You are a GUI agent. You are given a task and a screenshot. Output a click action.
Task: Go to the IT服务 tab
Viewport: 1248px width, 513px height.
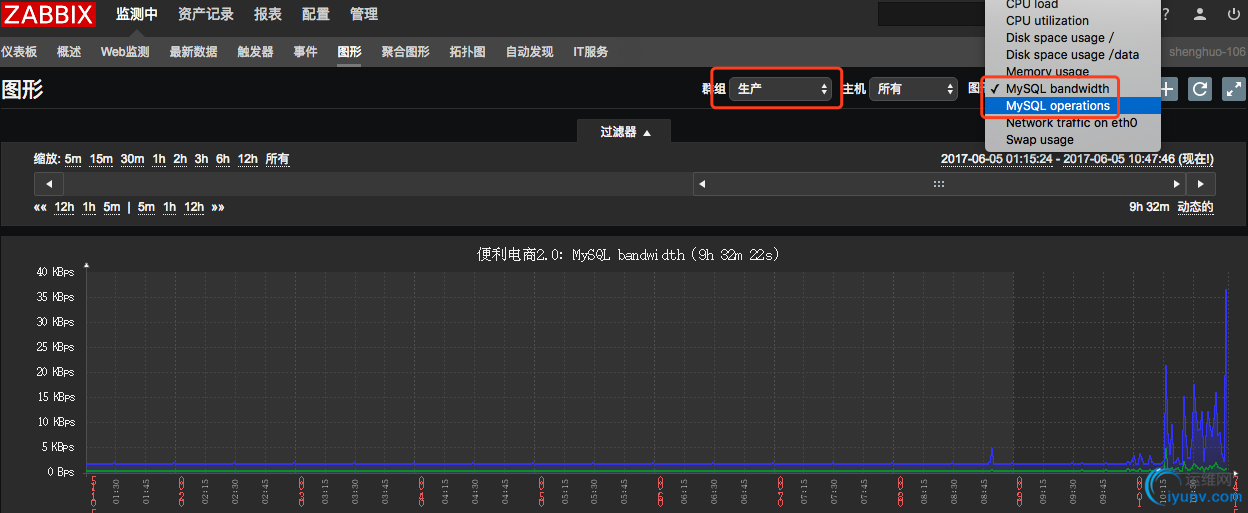click(590, 52)
